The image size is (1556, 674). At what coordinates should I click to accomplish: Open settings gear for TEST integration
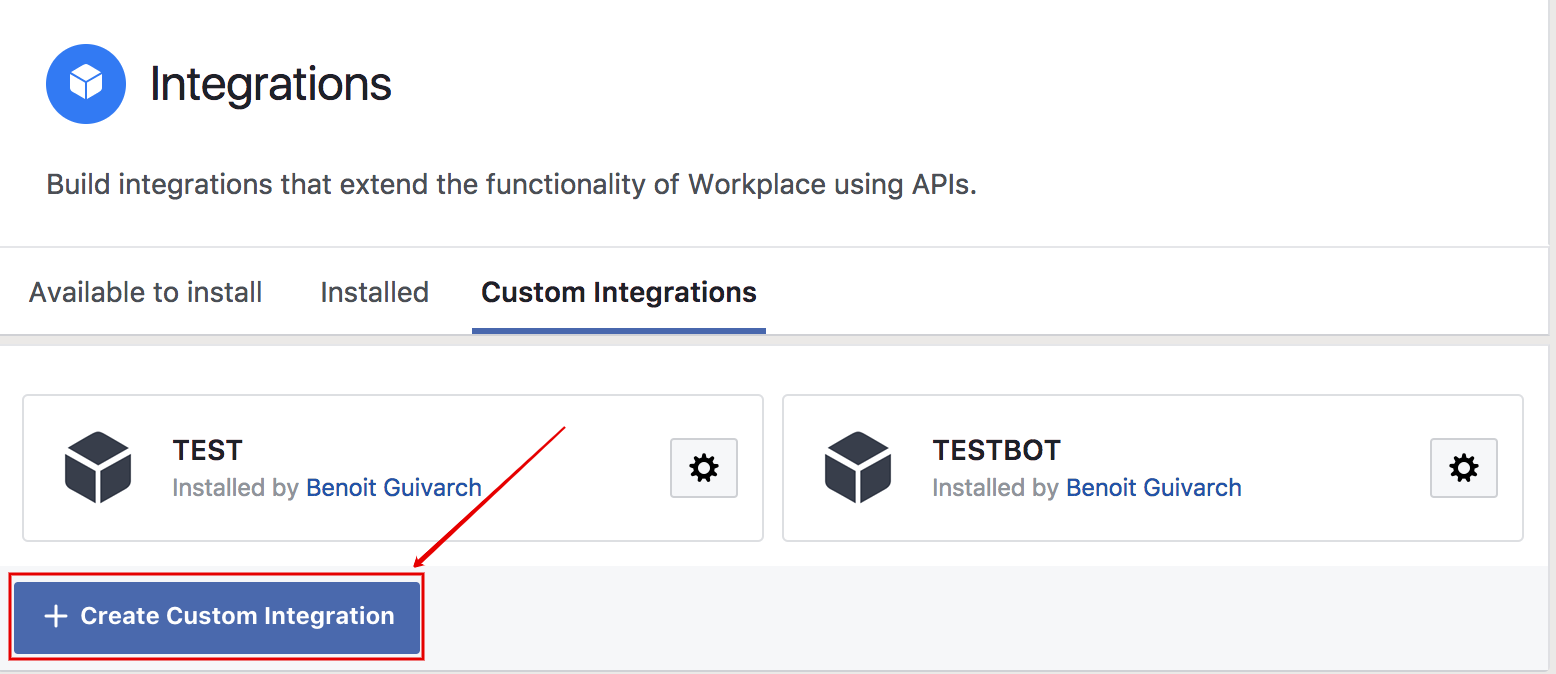tap(704, 468)
